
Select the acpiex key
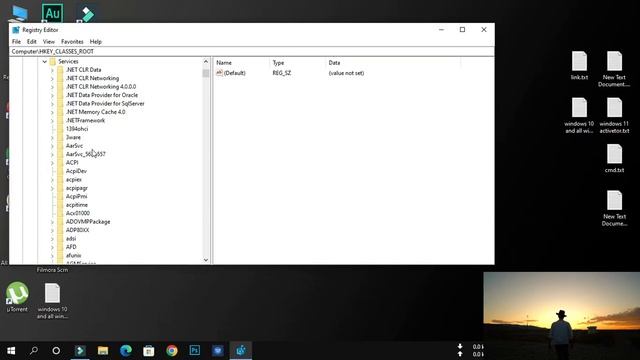point(74,180)
